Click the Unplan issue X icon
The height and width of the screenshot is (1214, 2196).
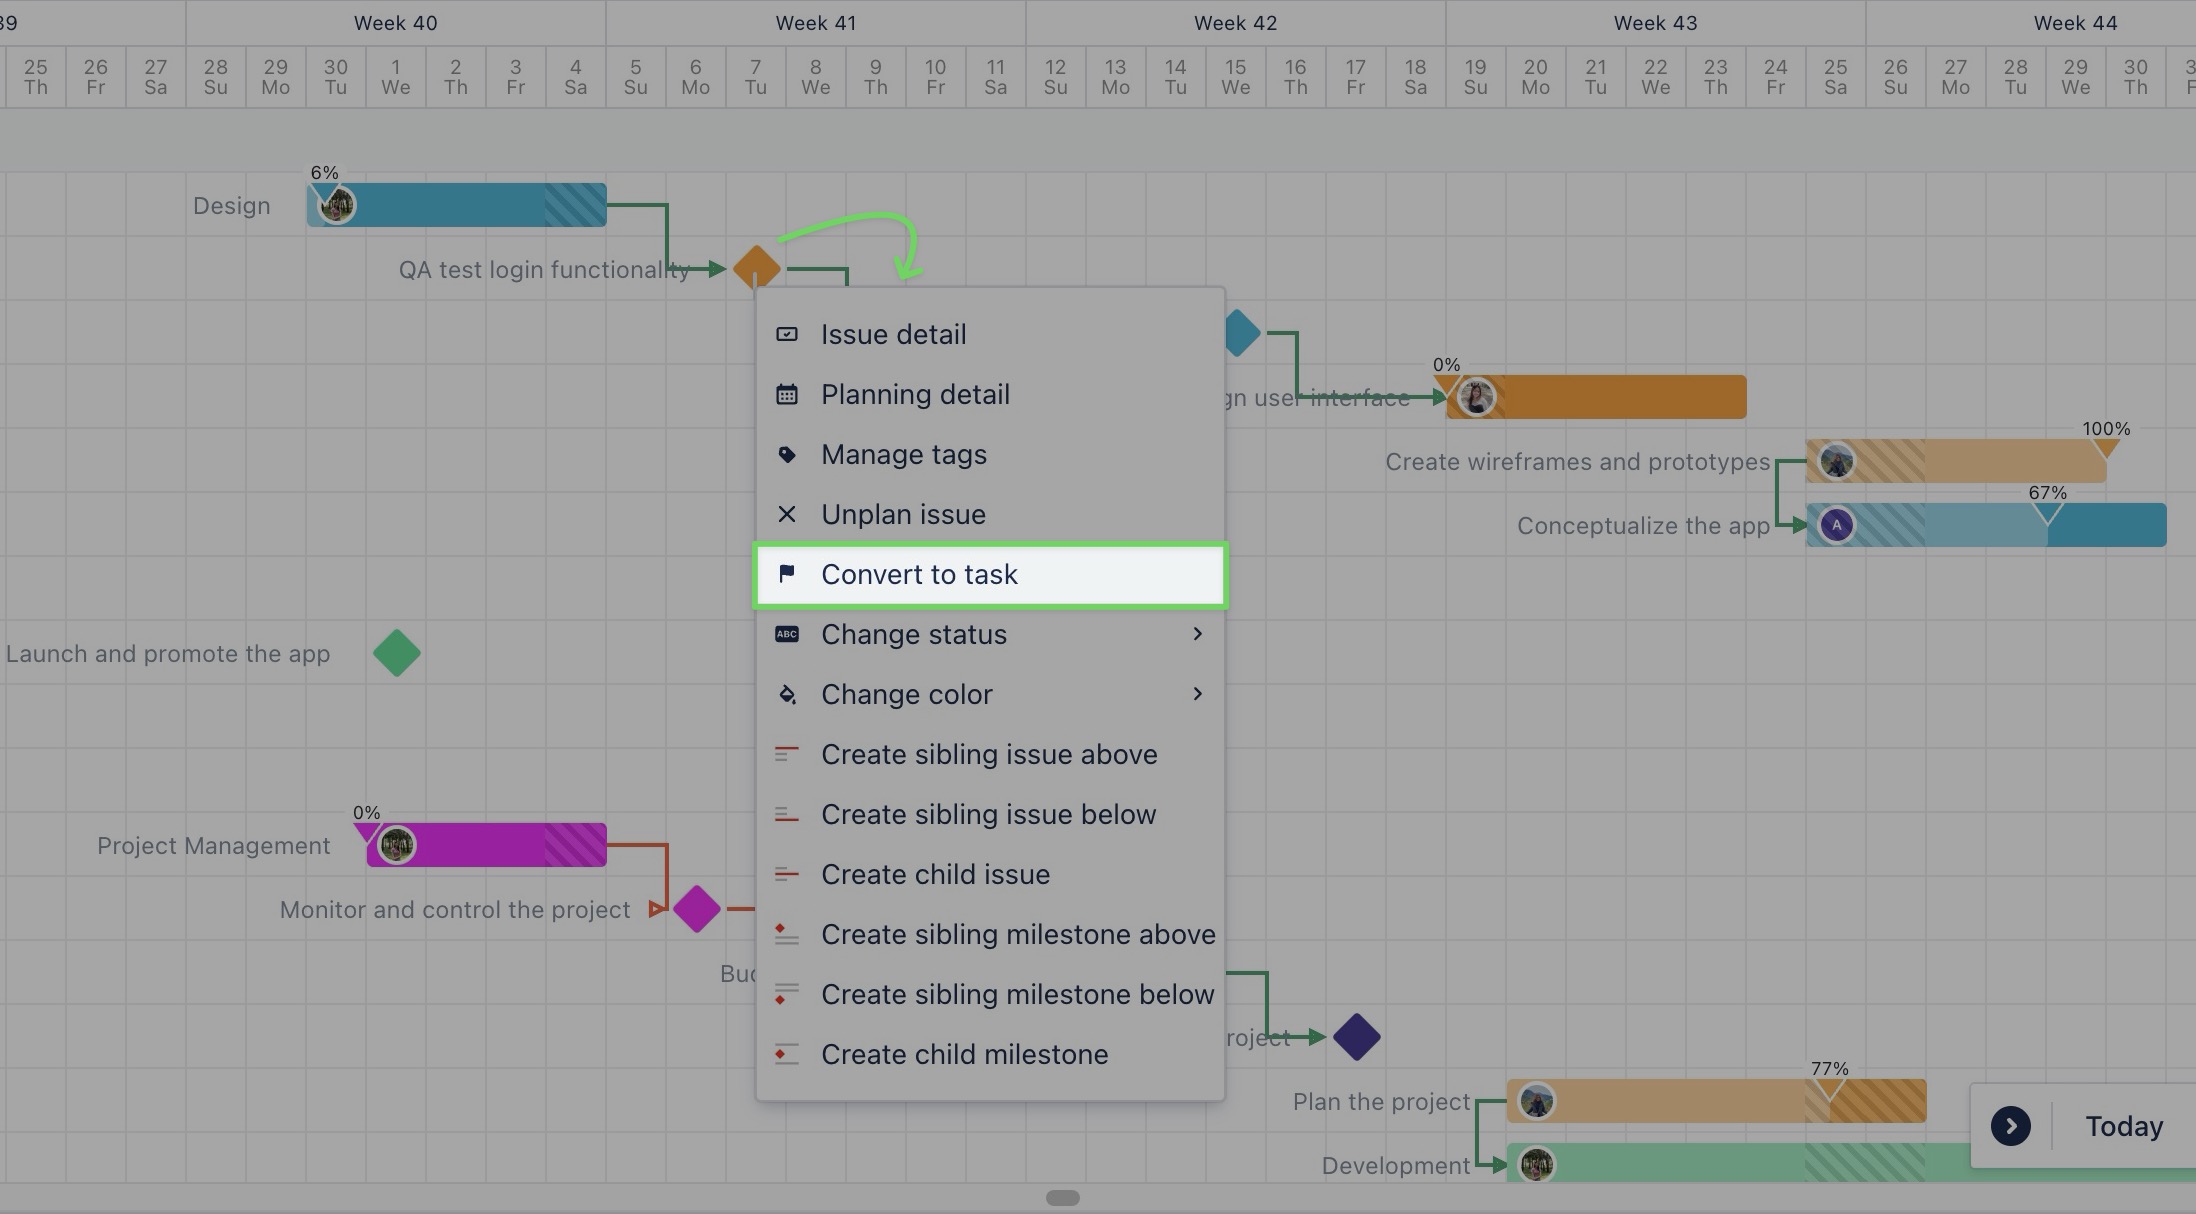point(787,514)
